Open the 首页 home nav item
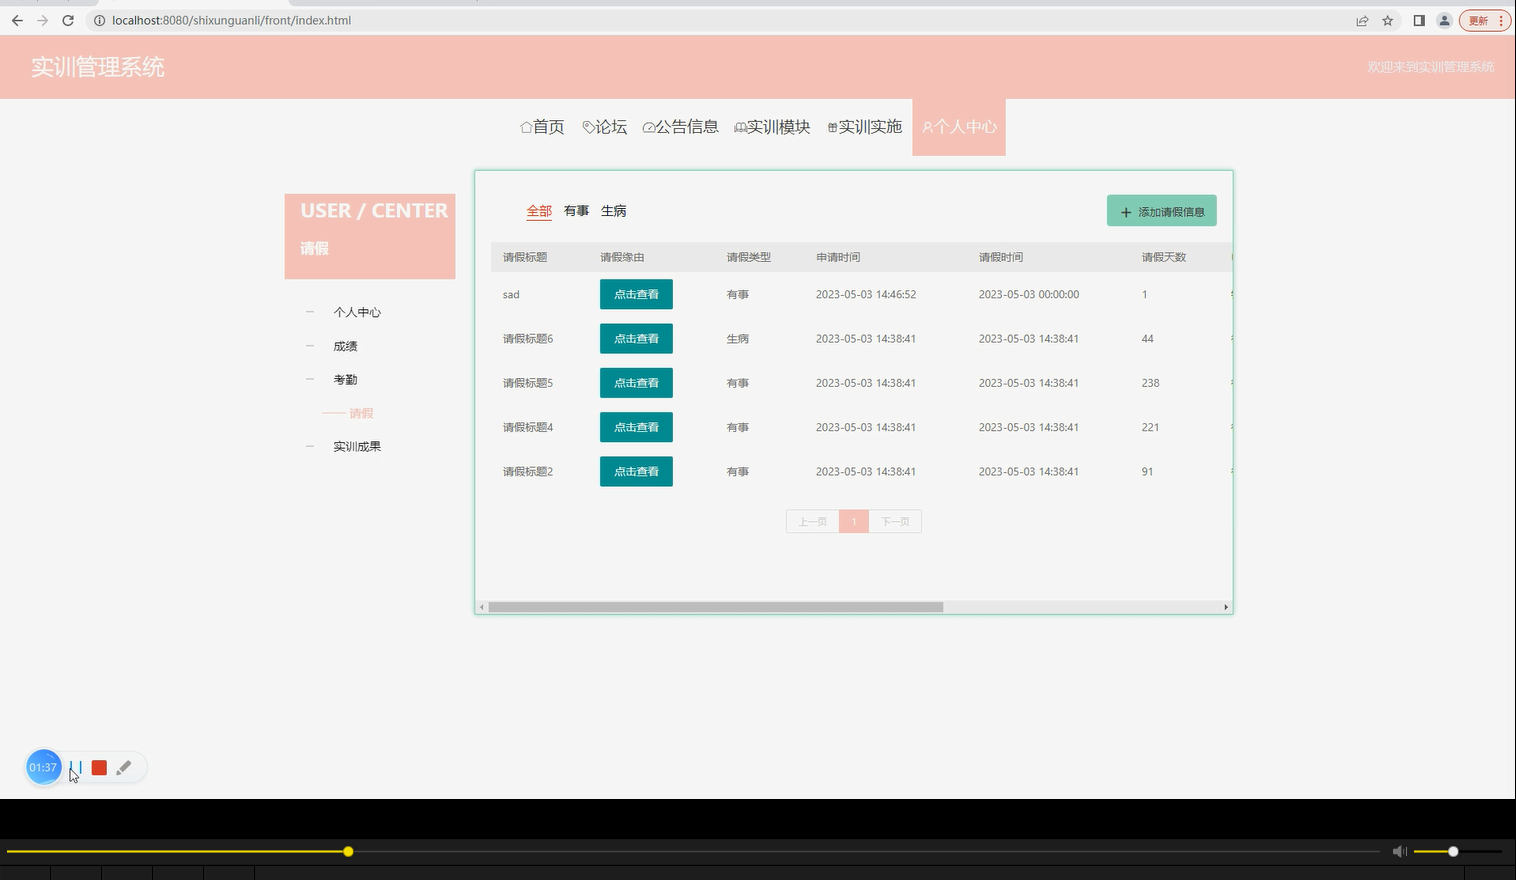Viewport: 1516px width, 880px height. (542, 127)
